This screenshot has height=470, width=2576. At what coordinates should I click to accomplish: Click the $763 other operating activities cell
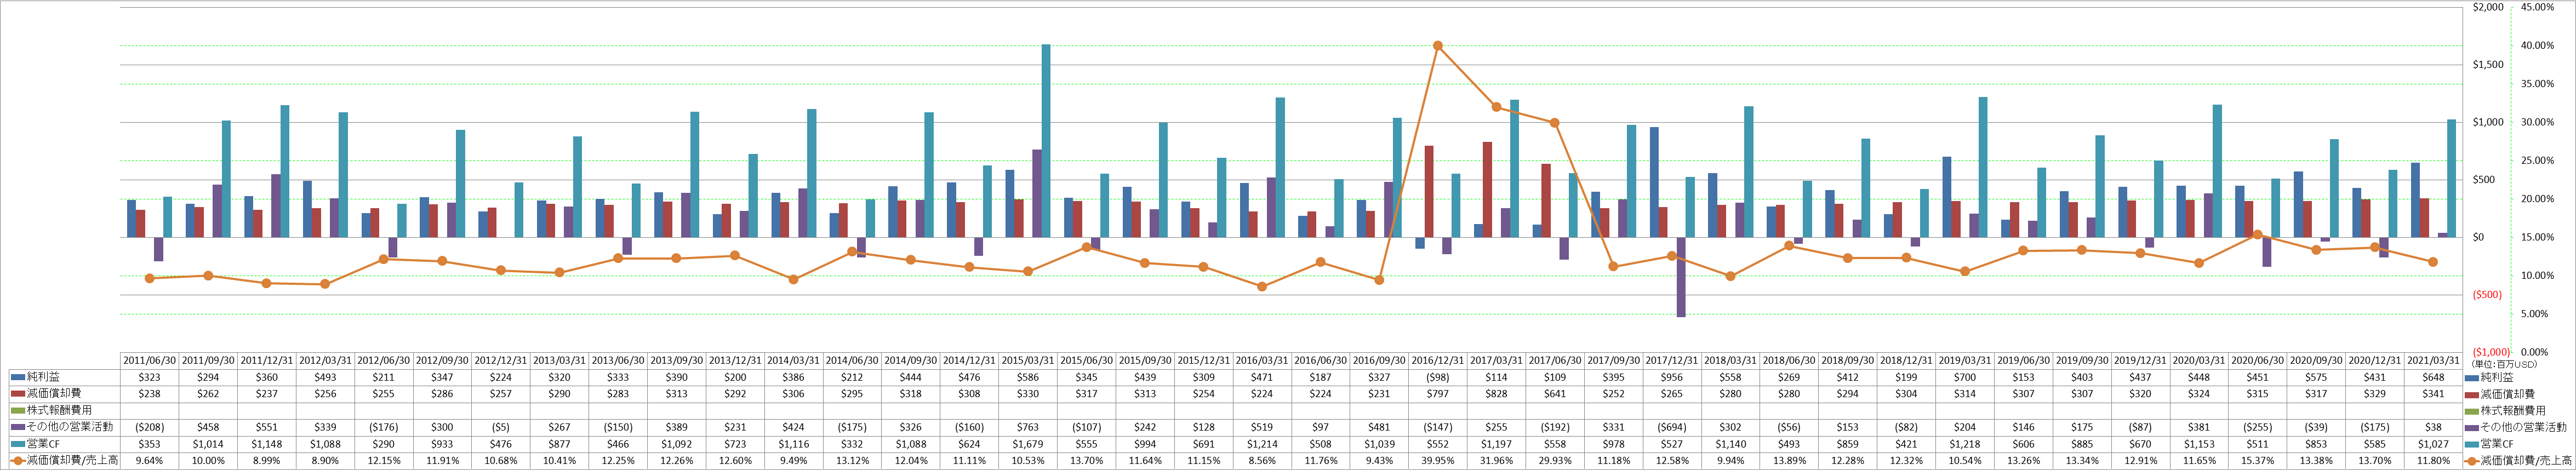[1027, 427]
